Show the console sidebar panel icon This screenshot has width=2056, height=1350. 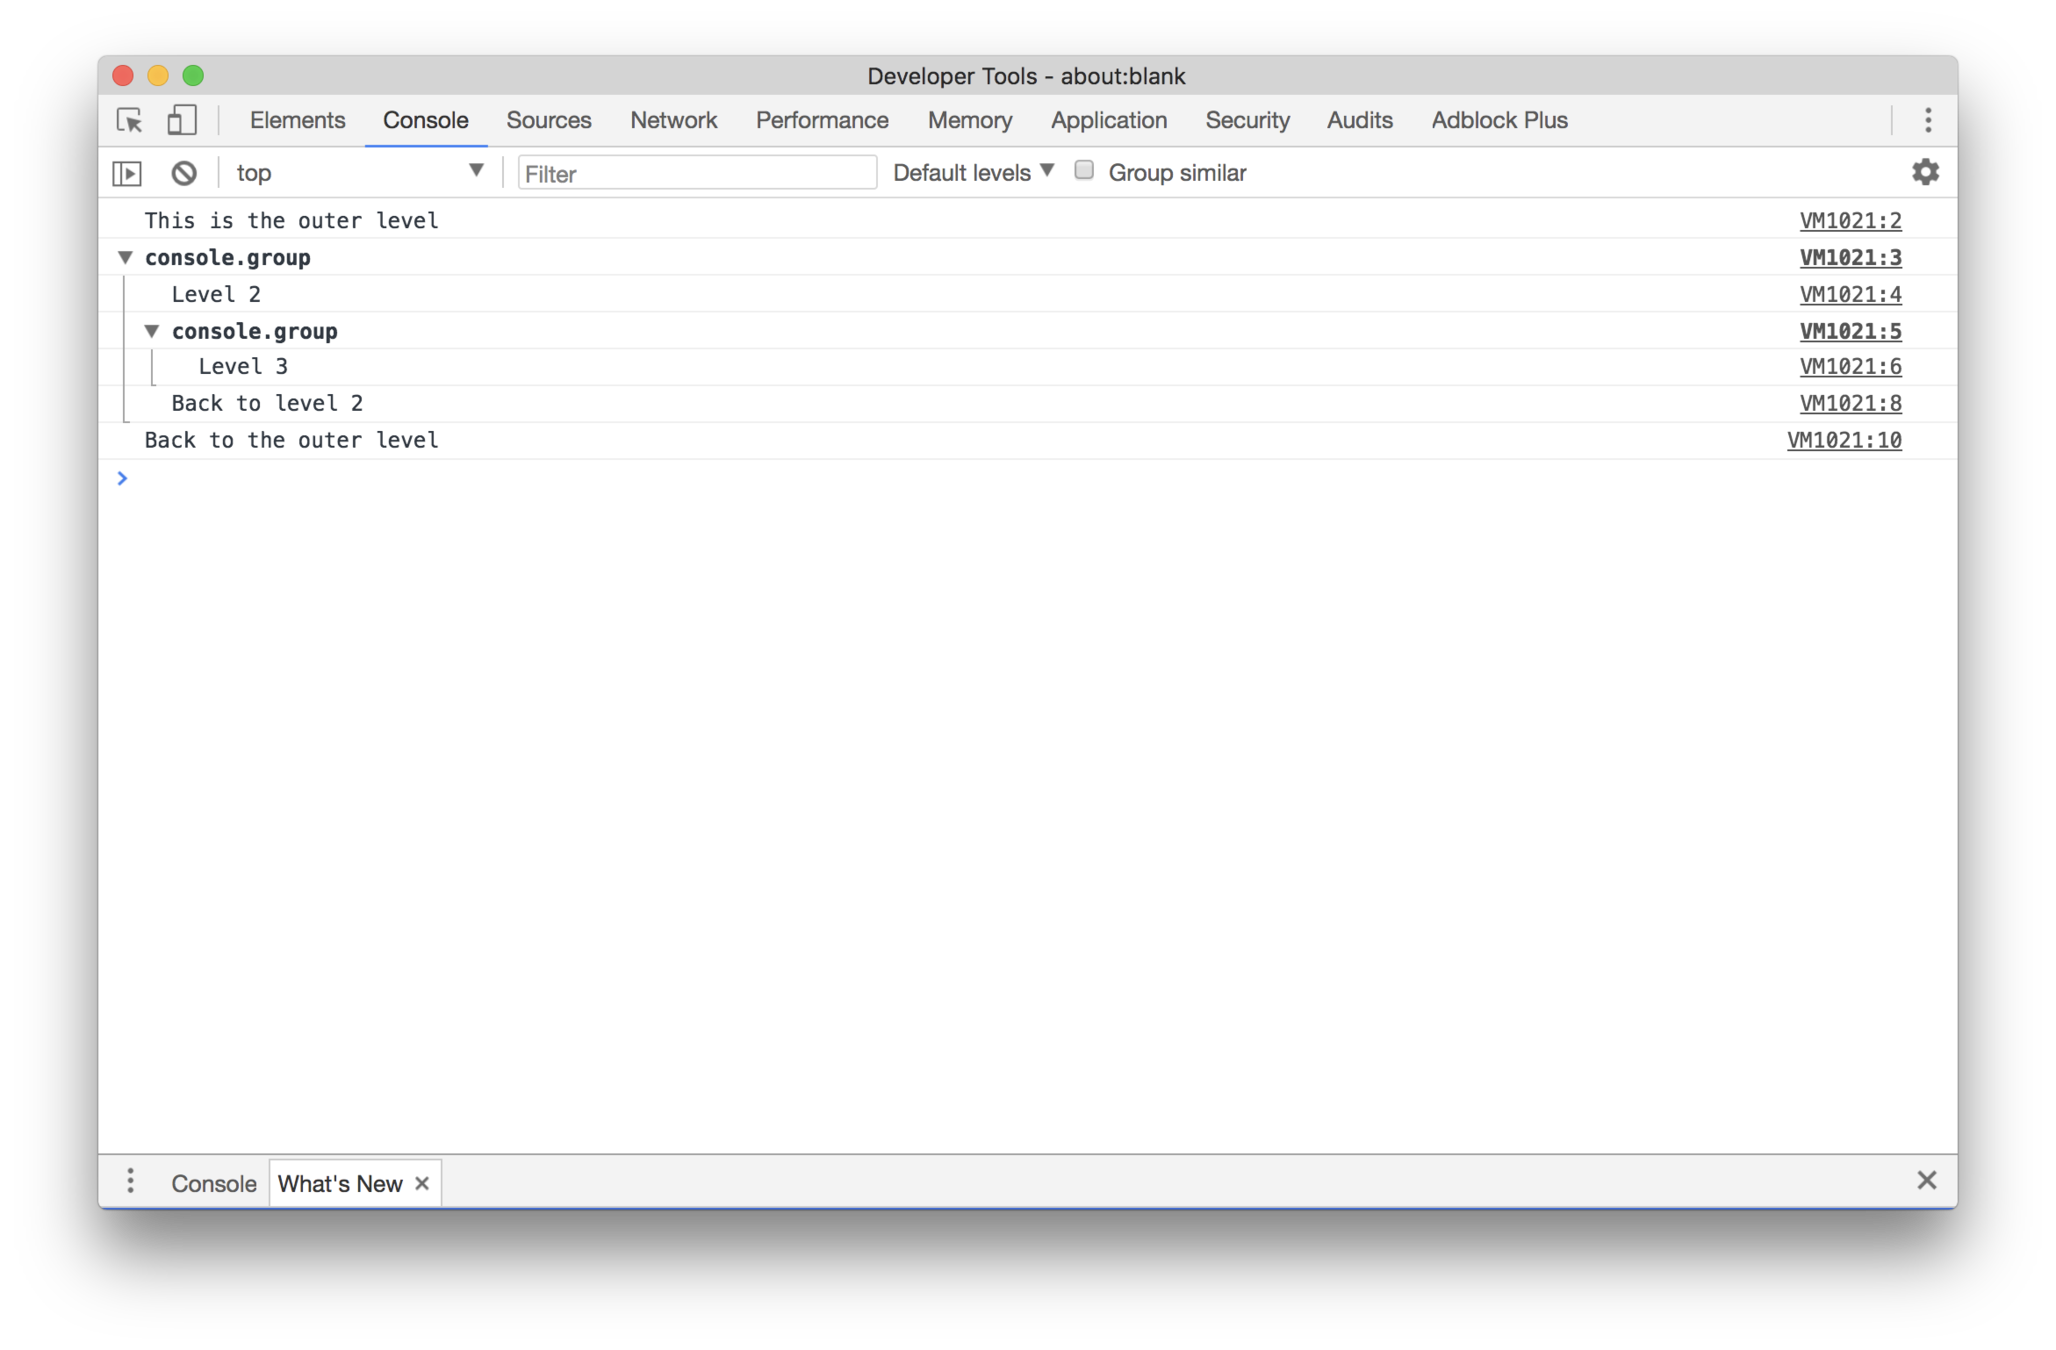pos(127,173)
